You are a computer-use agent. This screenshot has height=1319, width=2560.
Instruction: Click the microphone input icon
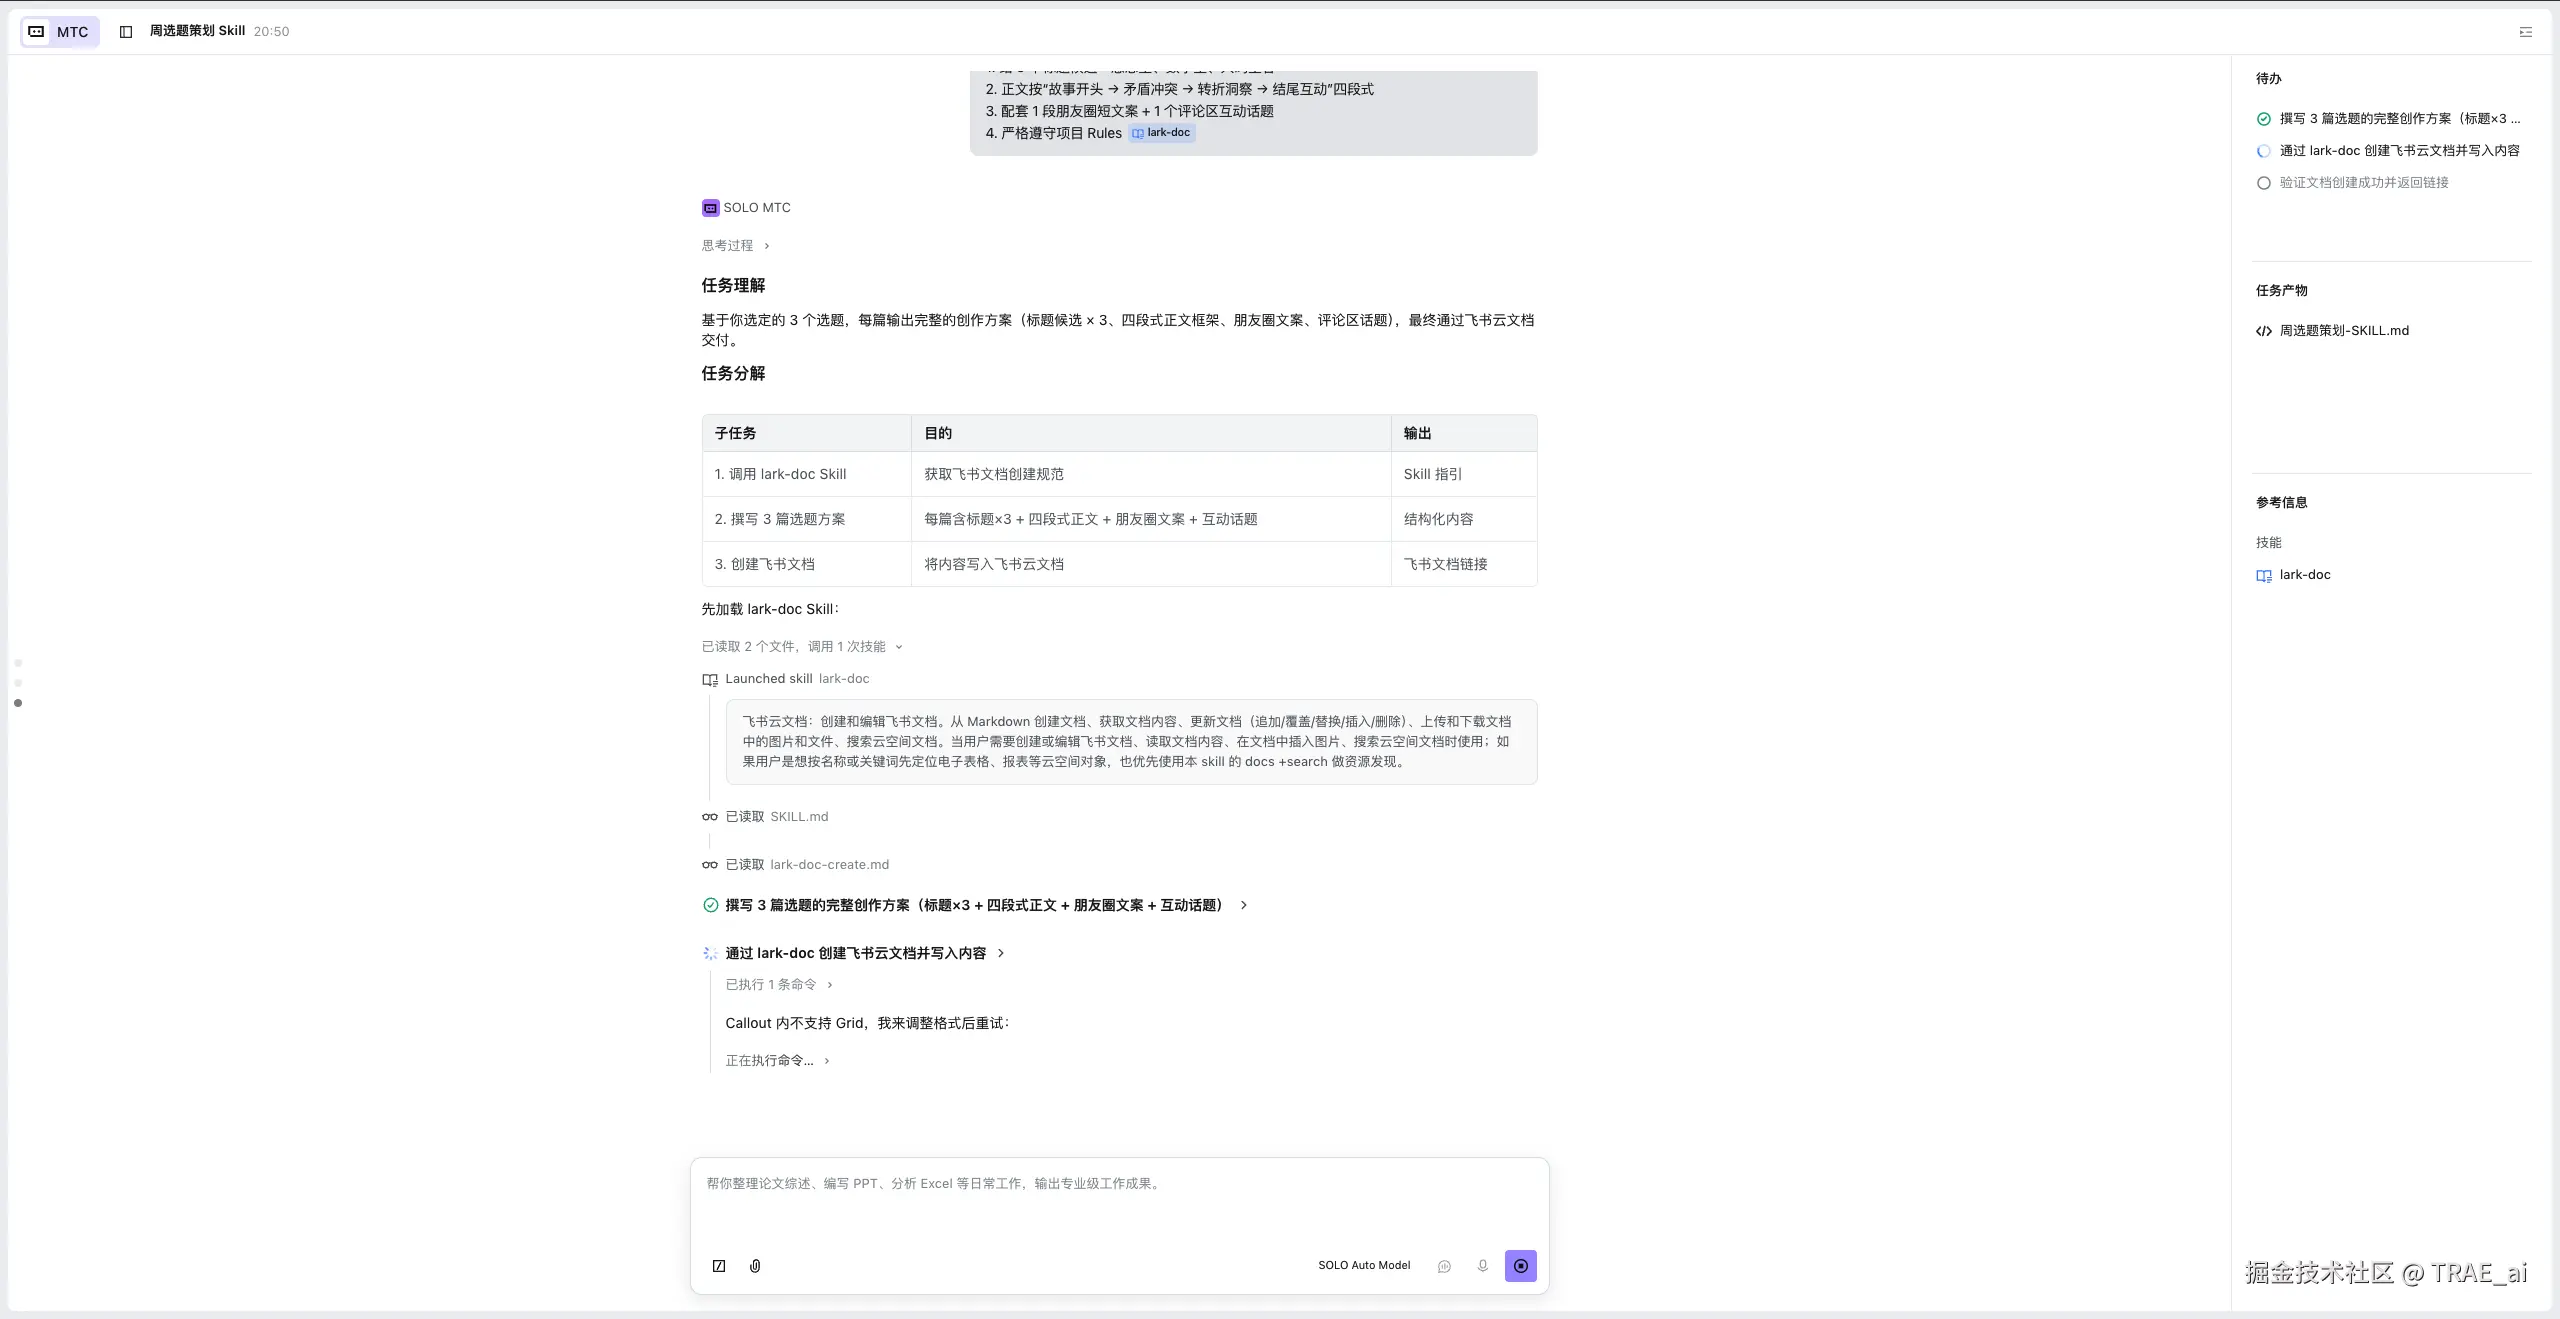pos(1482,1266)
